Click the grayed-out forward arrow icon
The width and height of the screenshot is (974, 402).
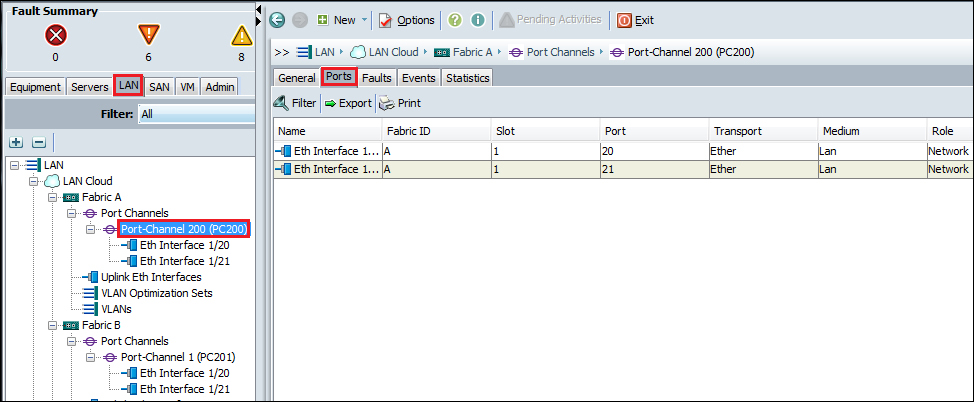tap(299, 20)
